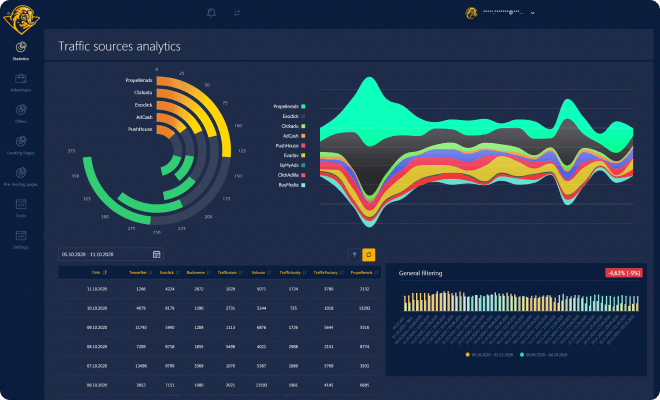Open the table filter funnel icon
The height and width of the screenshot is (400, 660).
pos(353,255)
